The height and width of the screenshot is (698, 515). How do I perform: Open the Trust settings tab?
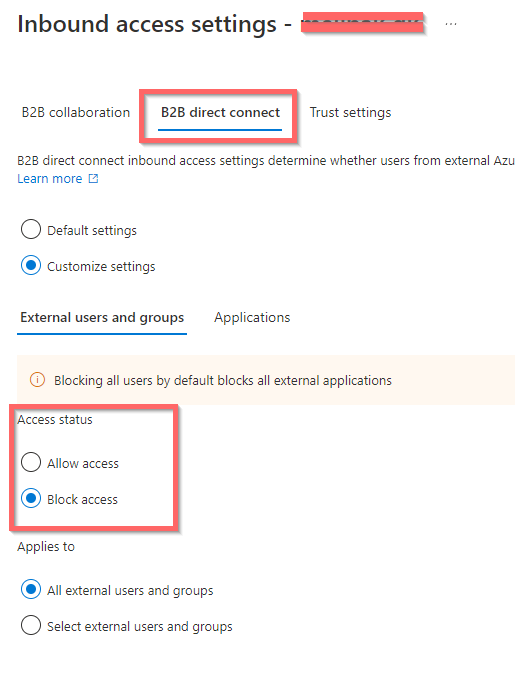[x=350, y=113]
